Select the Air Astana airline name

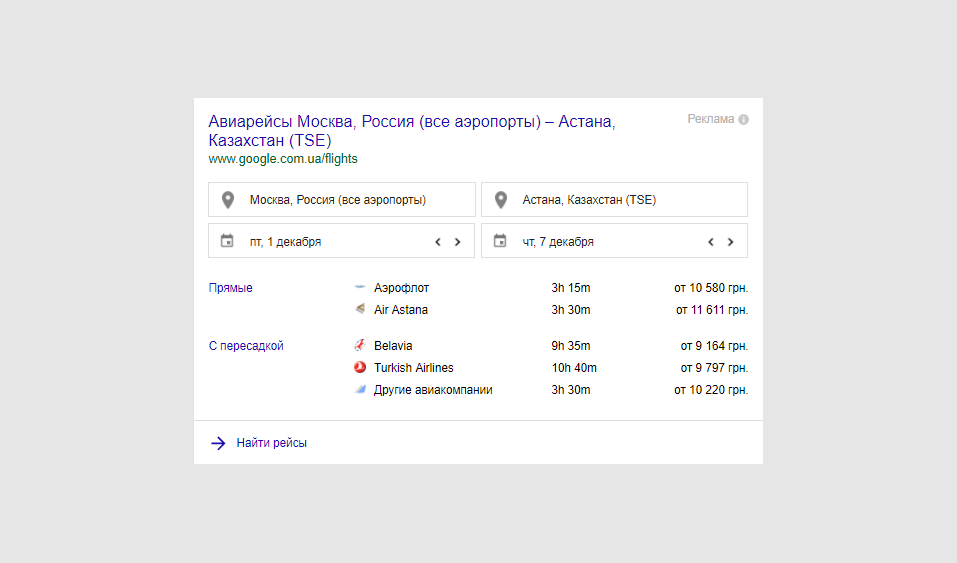coord(401,310)
